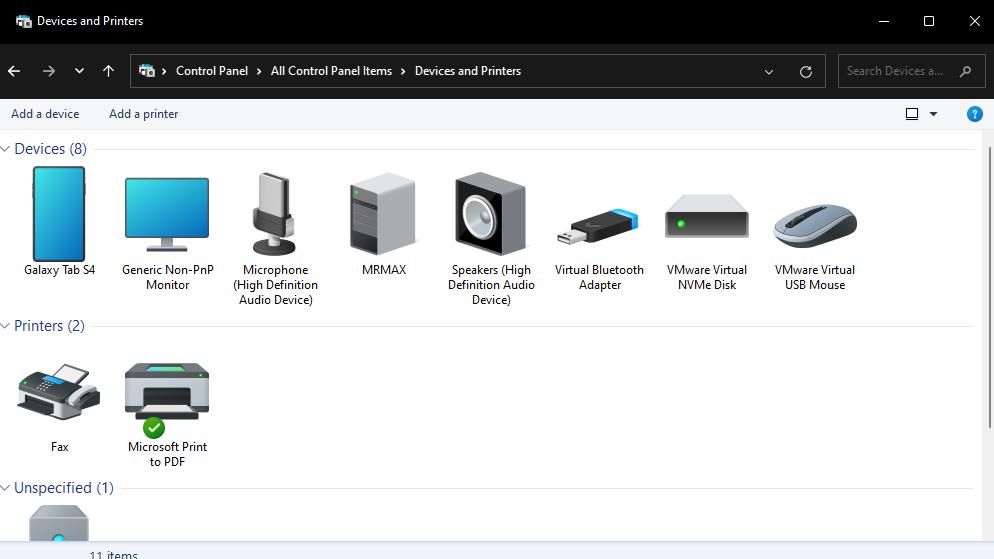Select the Galaxy Tab S4 device icon
This screenshot has width=994, height=559.
[59, 214]
